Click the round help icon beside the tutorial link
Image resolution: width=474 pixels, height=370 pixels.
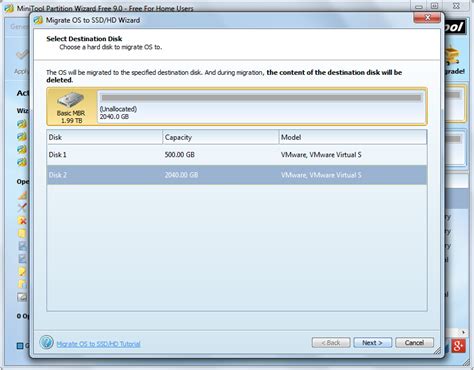click(46, 342)
